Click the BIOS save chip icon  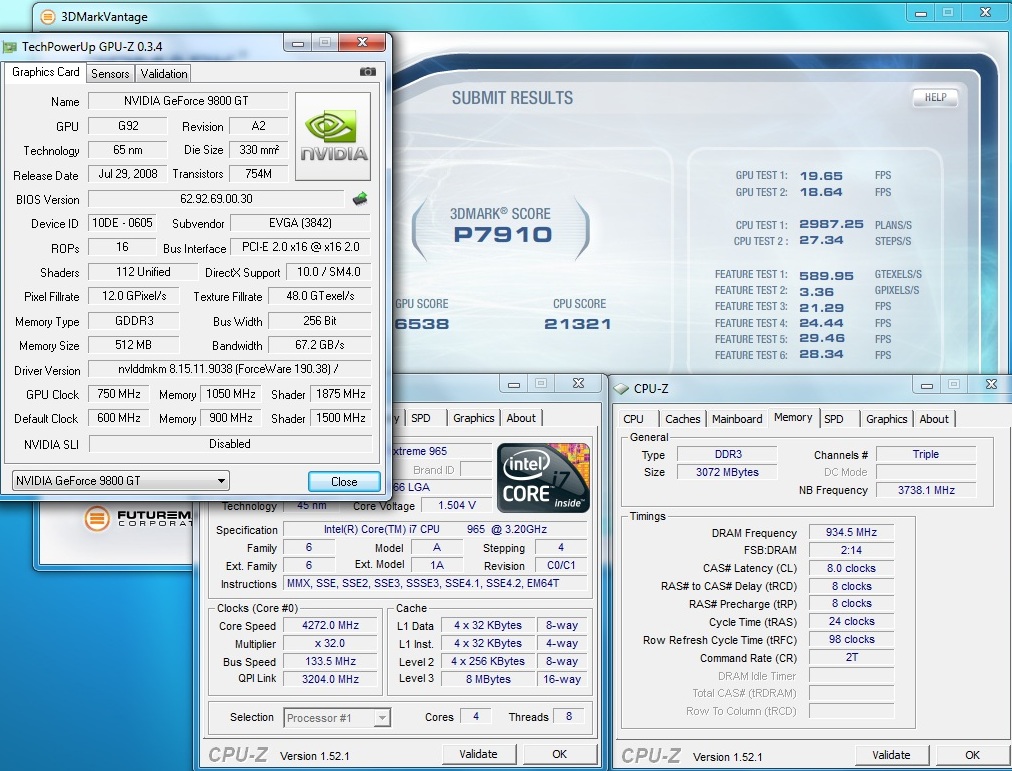click(x=360, y=198)
